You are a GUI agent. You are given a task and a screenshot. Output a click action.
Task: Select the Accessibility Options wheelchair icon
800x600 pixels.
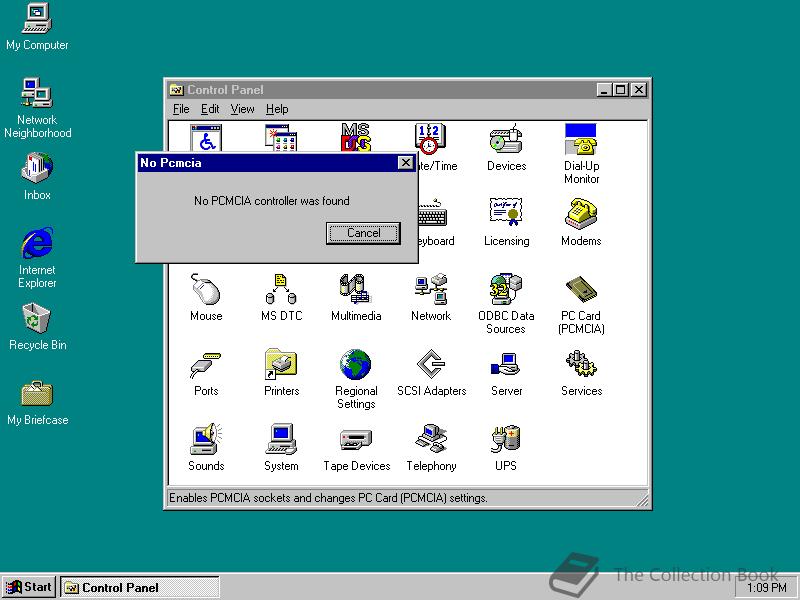206,137
